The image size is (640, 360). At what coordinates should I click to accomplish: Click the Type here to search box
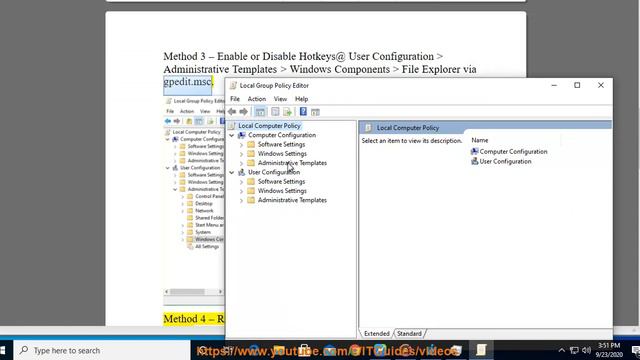click(102, 350)
